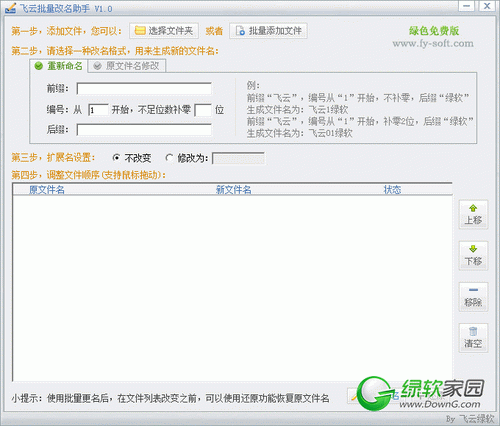The width and height of the screenshot is (500, 426).
Task: Focus the 后缀 suffix input field
Action: (x=144, y=130)
